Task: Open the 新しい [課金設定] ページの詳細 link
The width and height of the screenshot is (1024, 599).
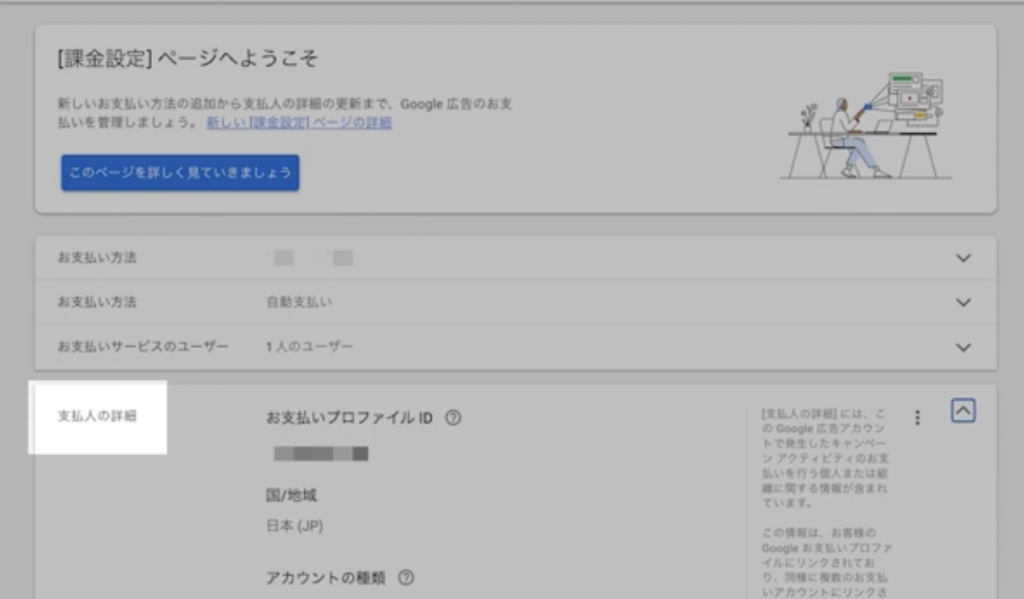Action: click(299, 122)
